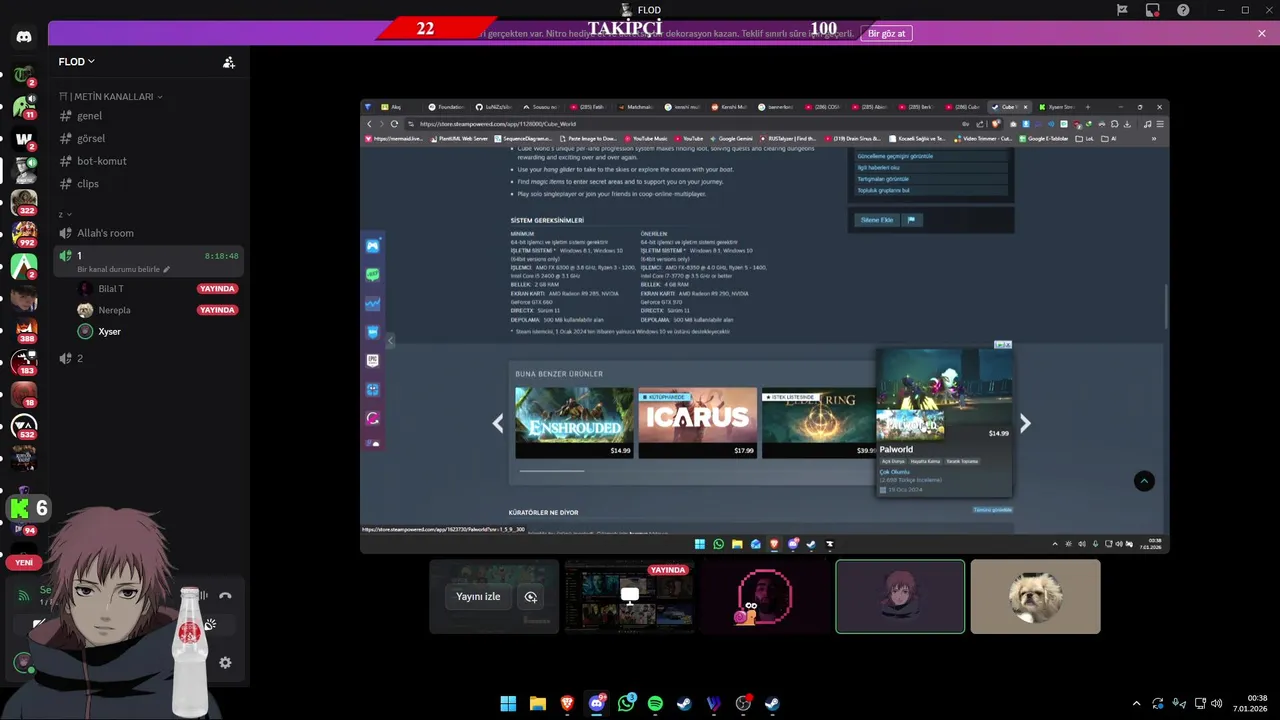Open Discord direct messages home icon
This screenshot has width=1280, height=720.
pyautogui.click(x=24, y=37)
